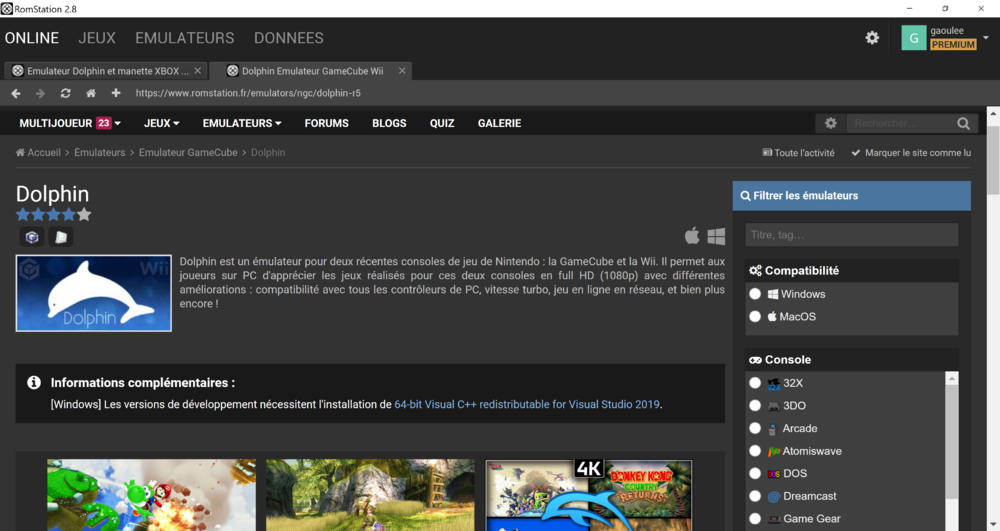Screen dimensions: 1000x531
Task: Open a new tab with the plus icon
Action: pos(115,93)
